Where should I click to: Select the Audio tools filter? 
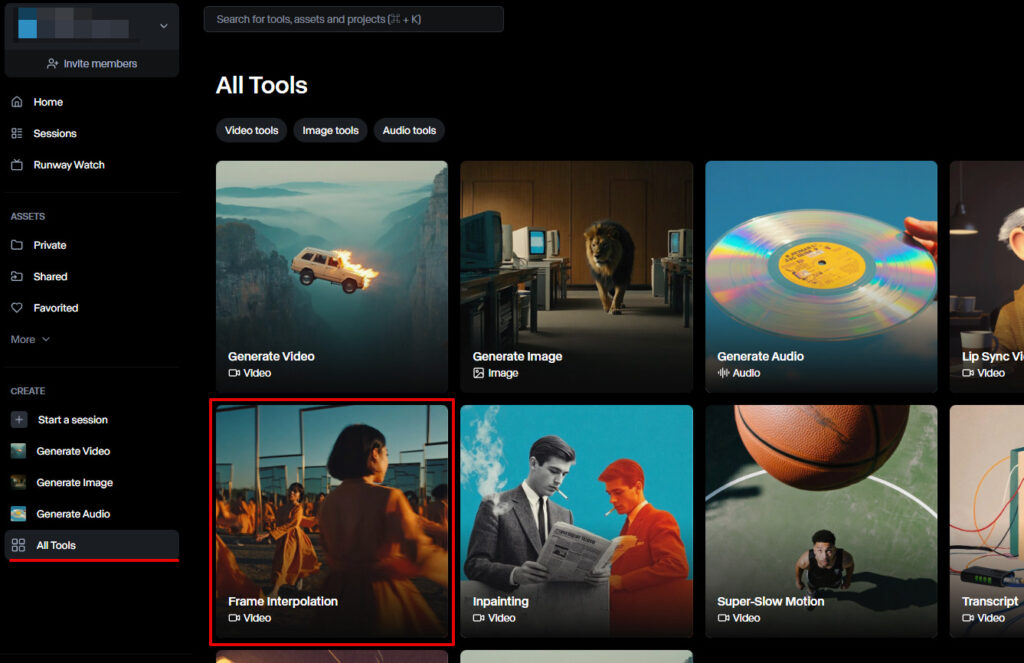(x=409, y=130)
